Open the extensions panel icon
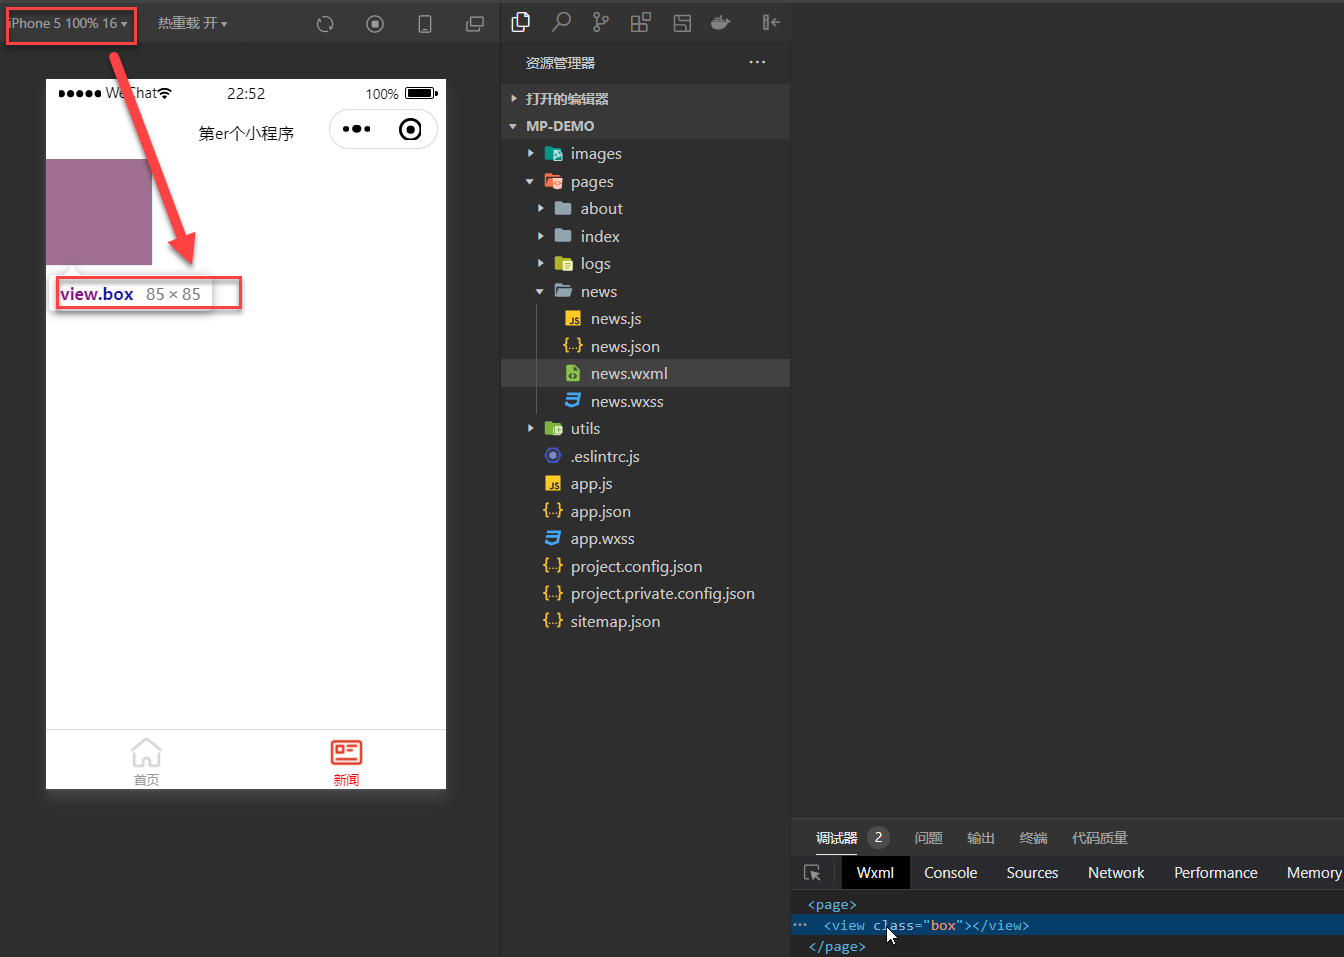The height and width of the screenshot is (957, 1344). click(641, 22)
